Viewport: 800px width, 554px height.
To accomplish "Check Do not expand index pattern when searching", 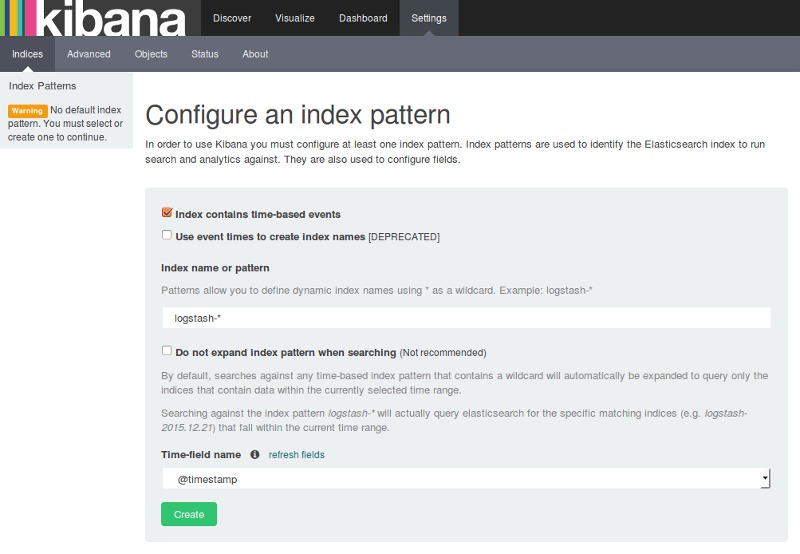I will [x=167, y=351].
